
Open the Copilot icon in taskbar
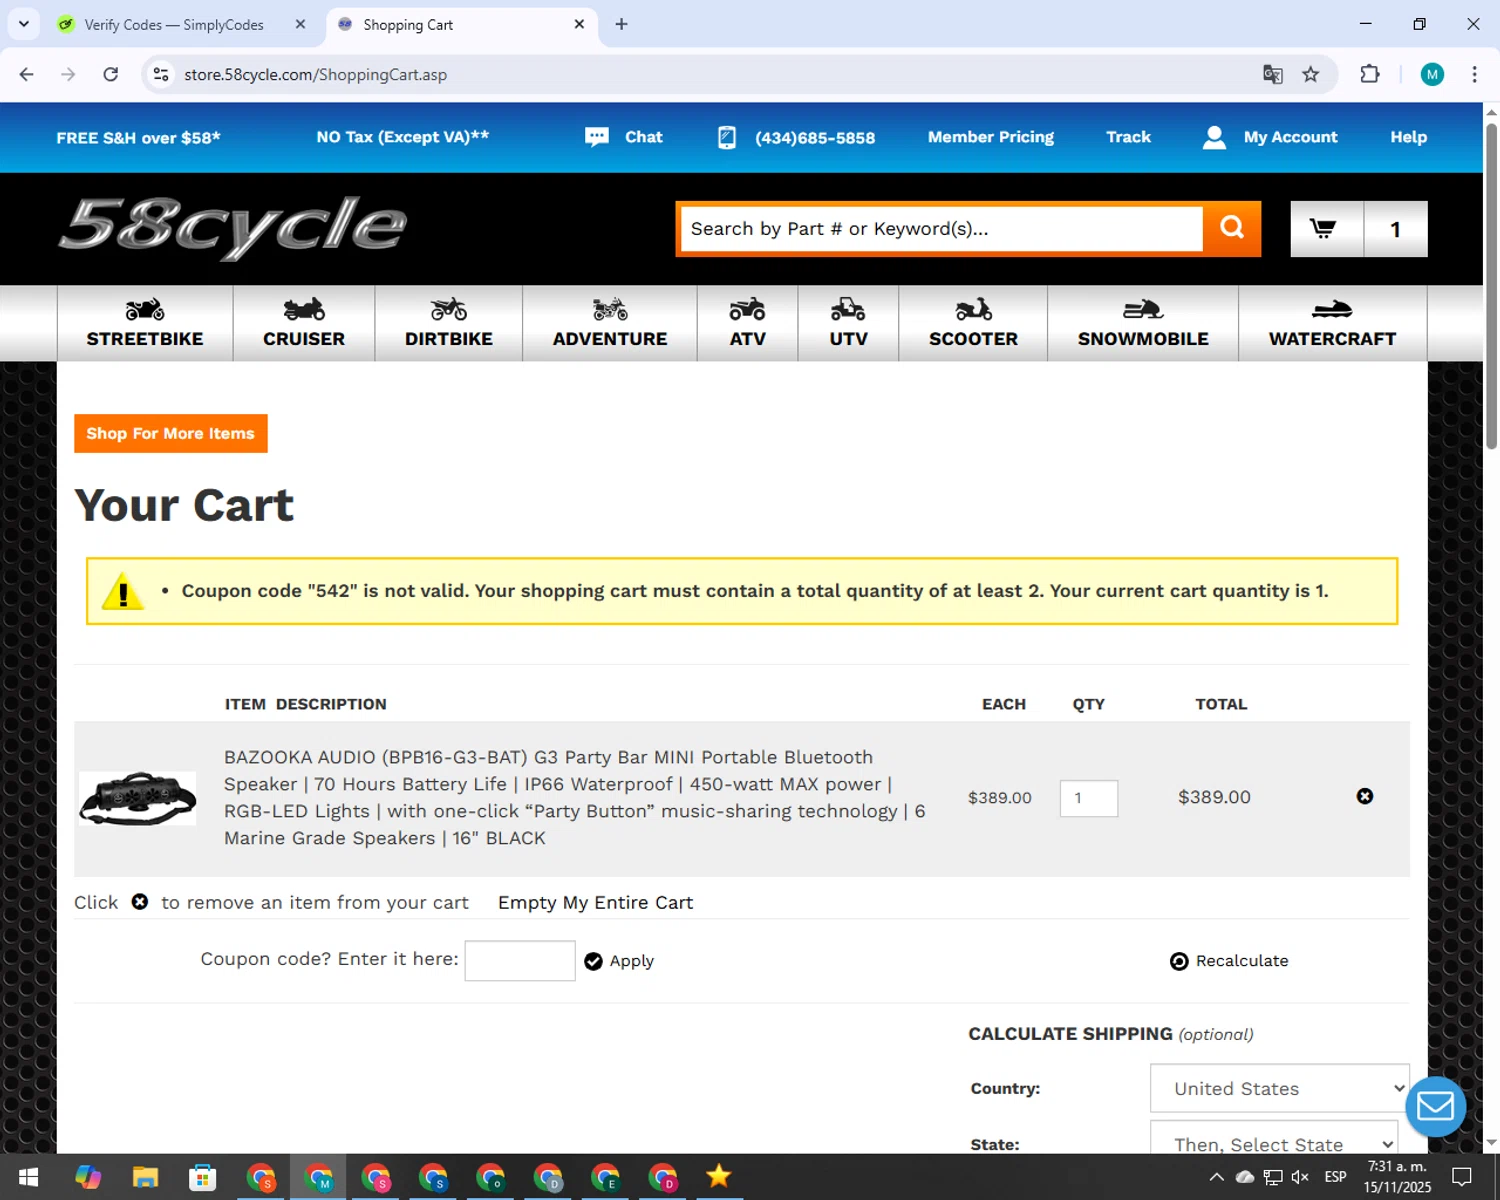point(88,1177)
